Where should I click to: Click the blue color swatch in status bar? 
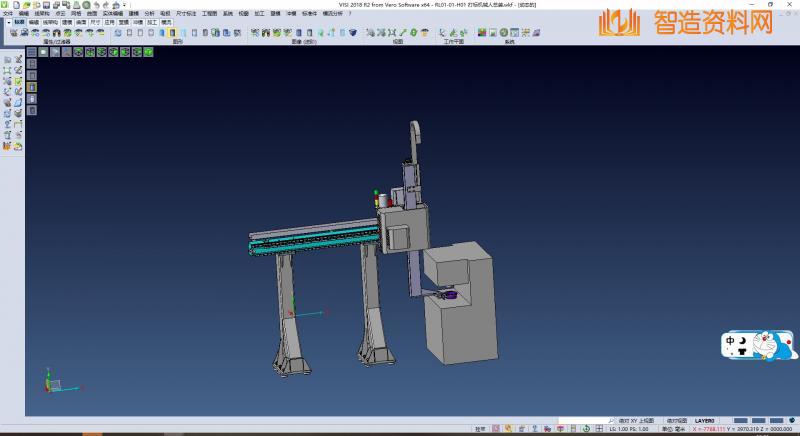point(740,421)
